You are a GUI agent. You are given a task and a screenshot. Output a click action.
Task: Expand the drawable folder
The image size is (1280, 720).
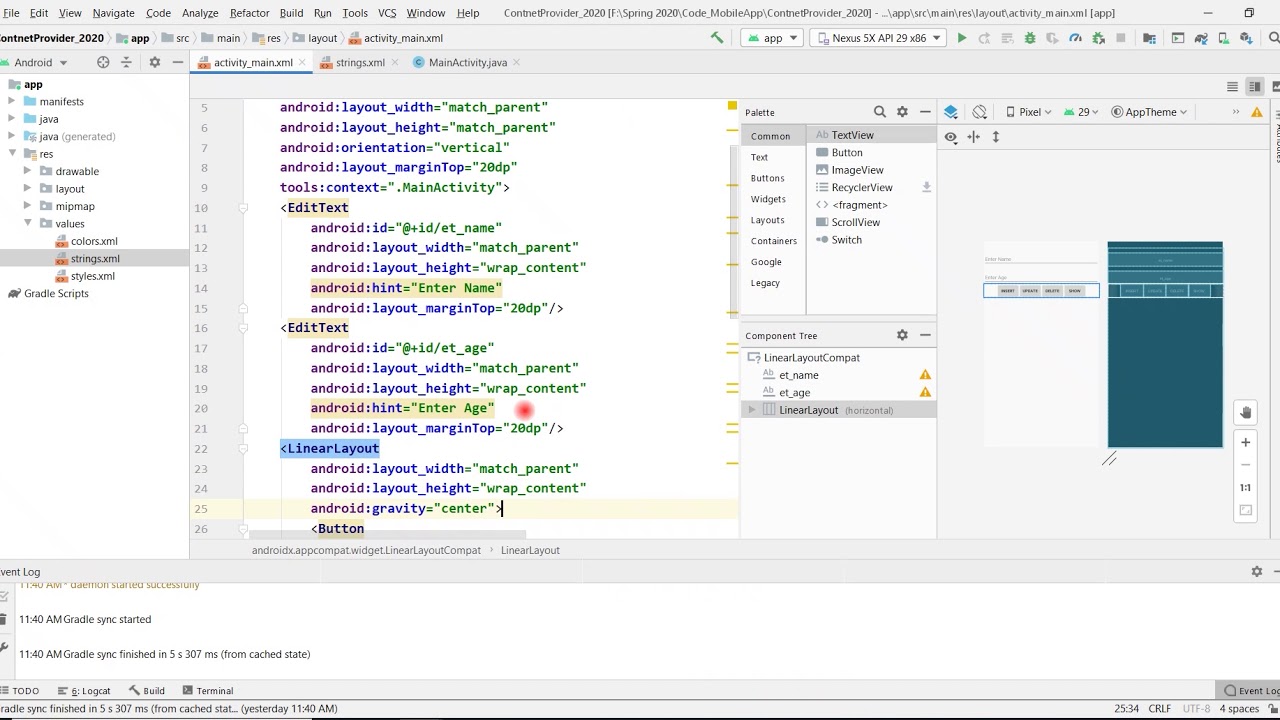click(x=28, y=171)
